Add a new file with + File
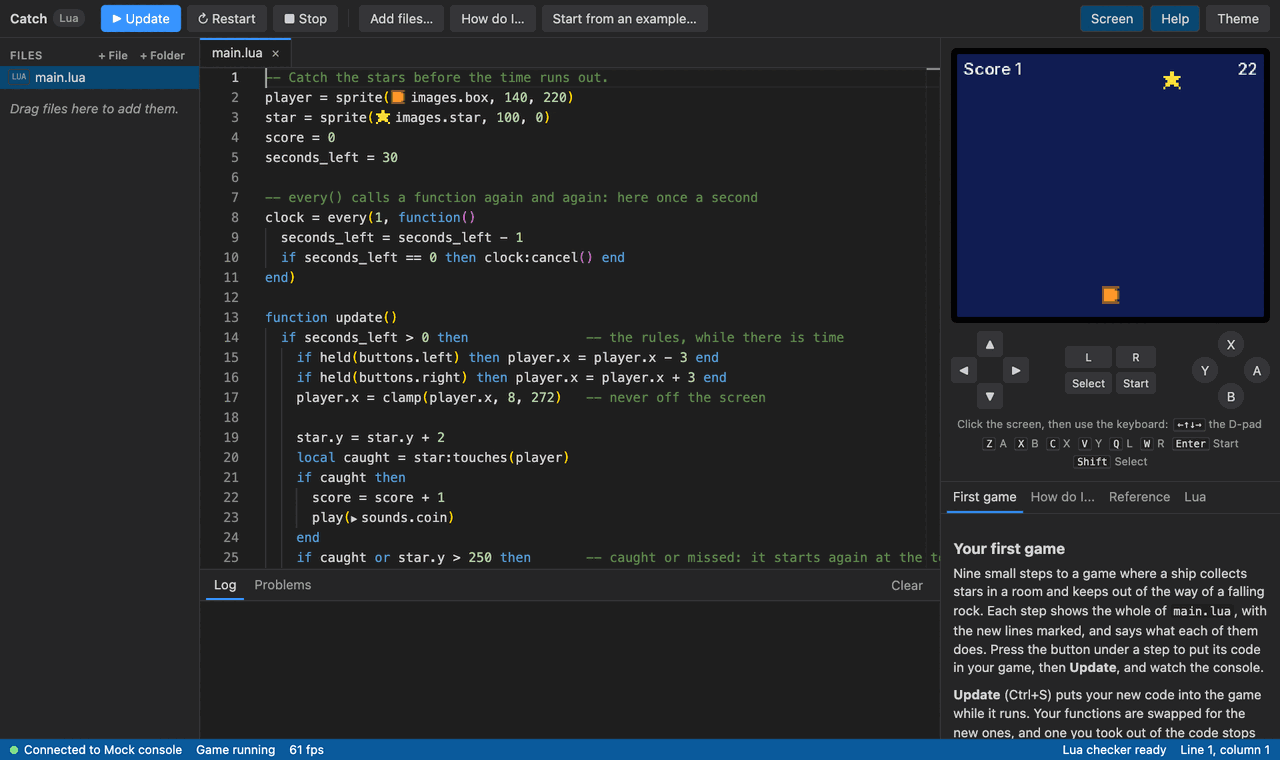Viewport: 1280px width, 760px height. [113, 56]
